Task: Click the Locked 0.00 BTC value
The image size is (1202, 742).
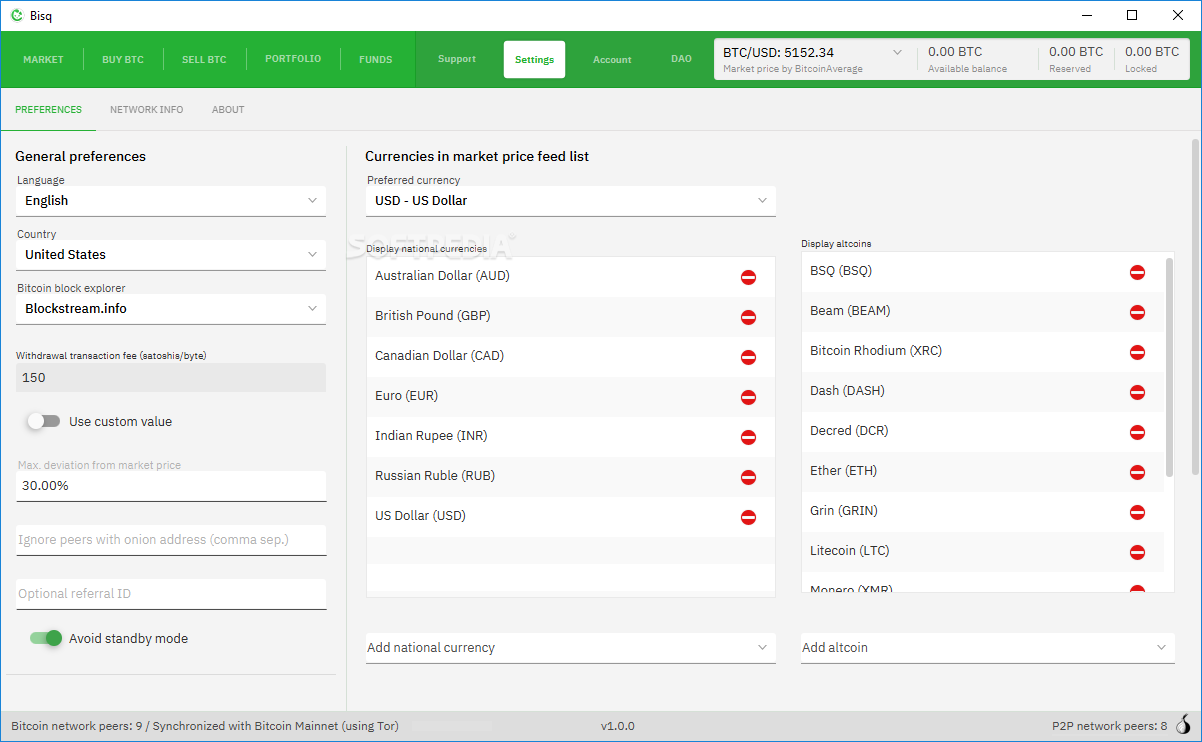Action: pos(1152,51)
